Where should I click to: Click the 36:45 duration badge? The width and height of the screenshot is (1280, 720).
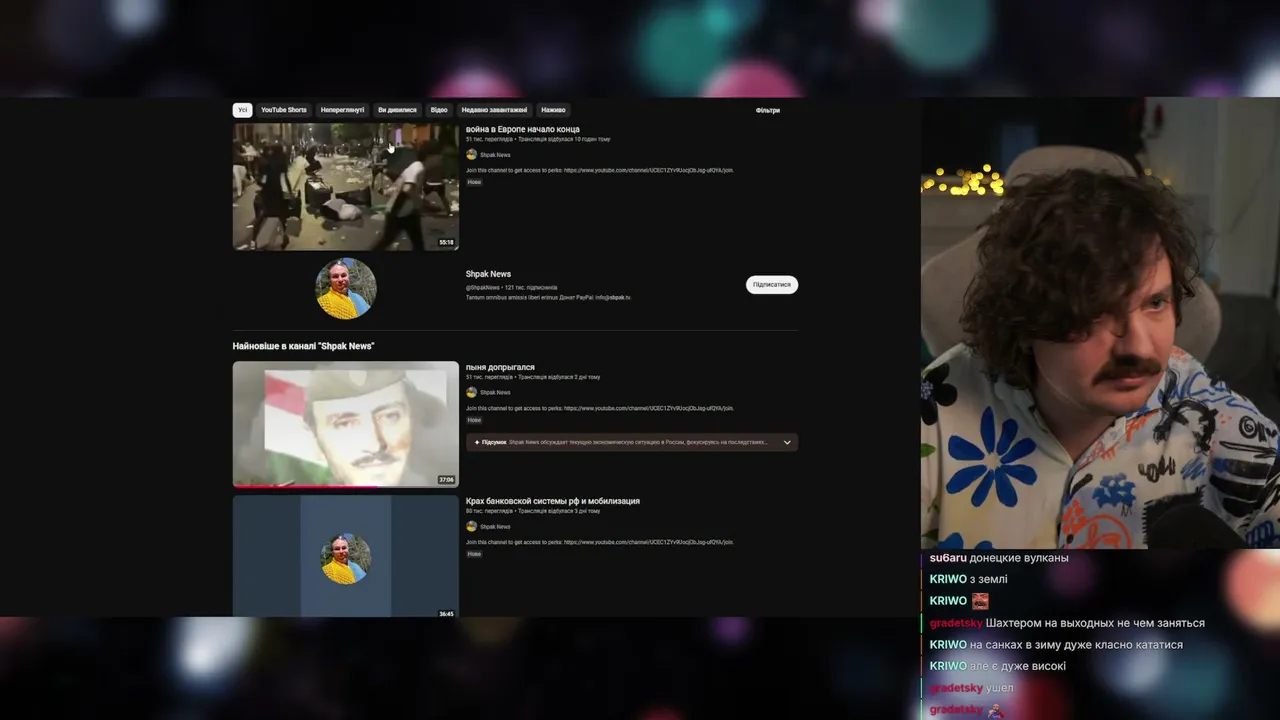tap(446, 613)
